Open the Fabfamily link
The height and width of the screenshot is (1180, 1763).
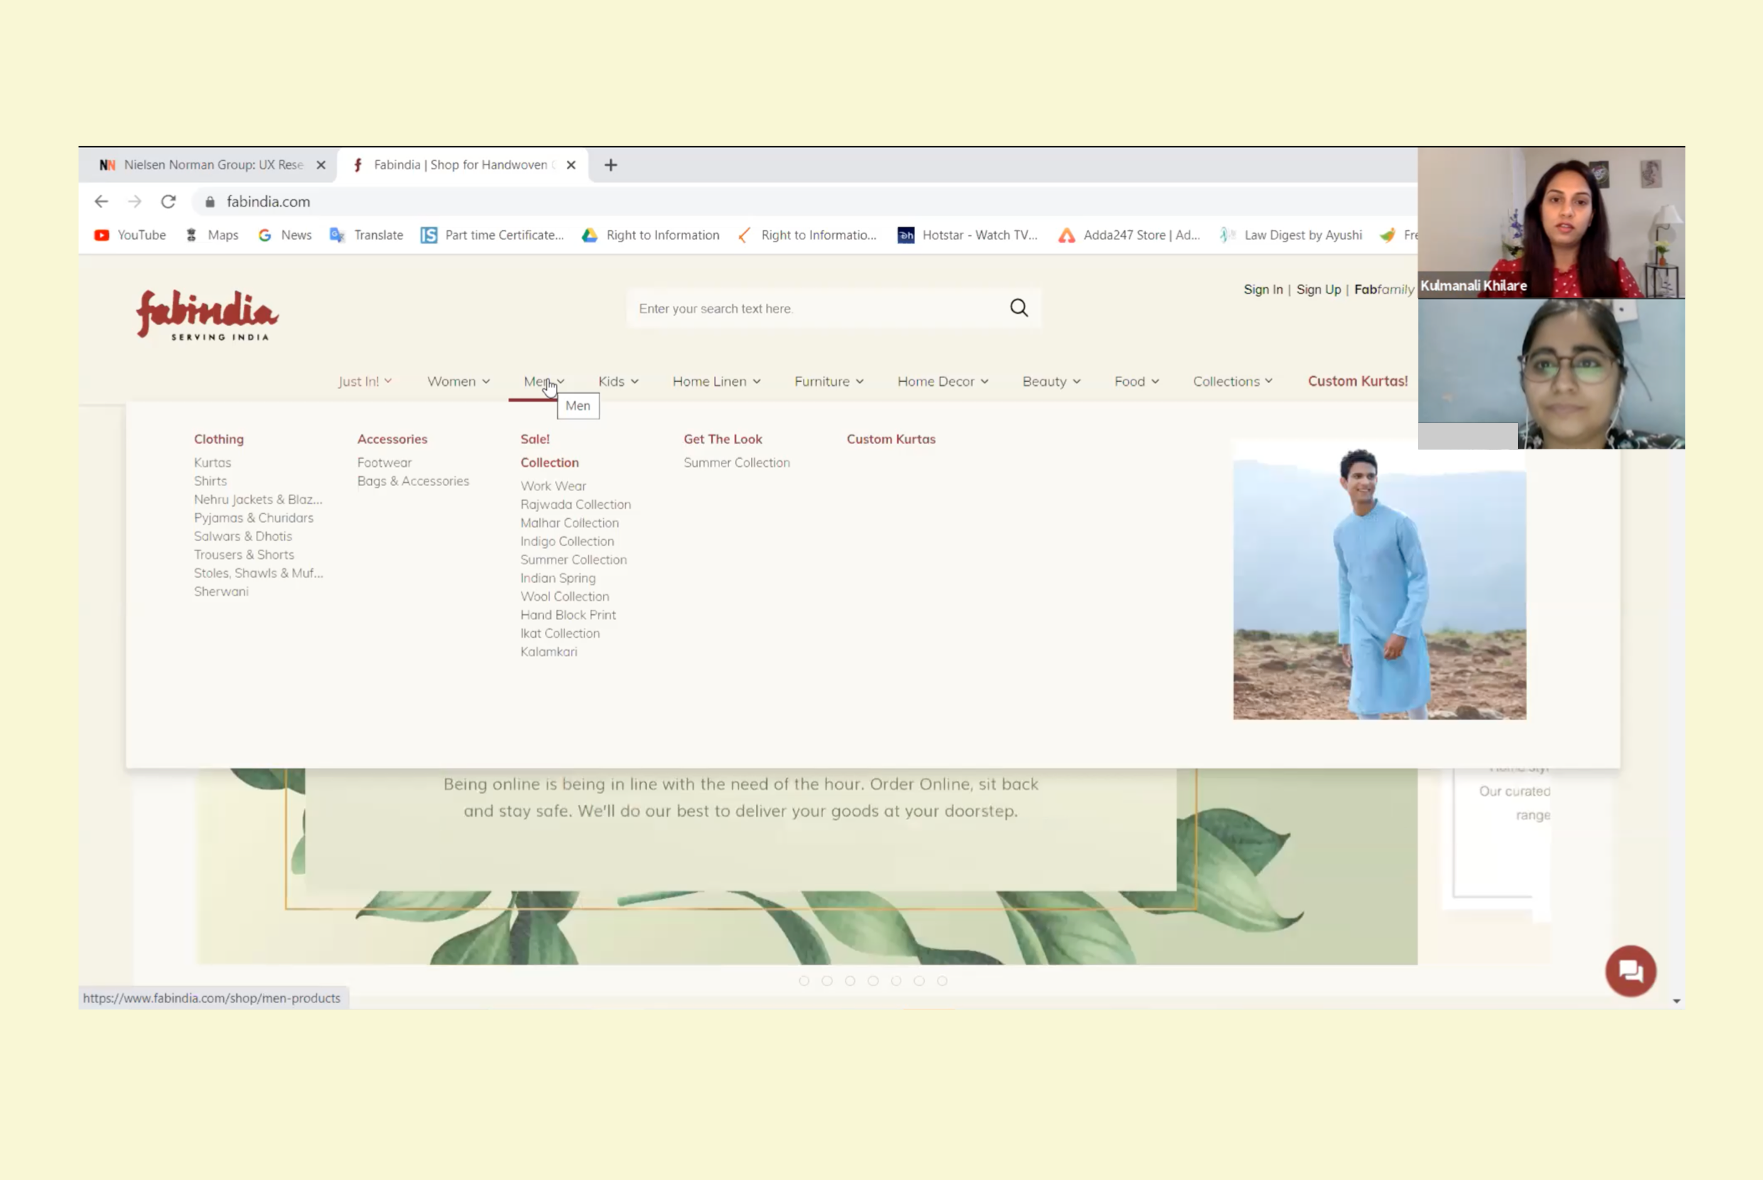[x=1384, y=289]
